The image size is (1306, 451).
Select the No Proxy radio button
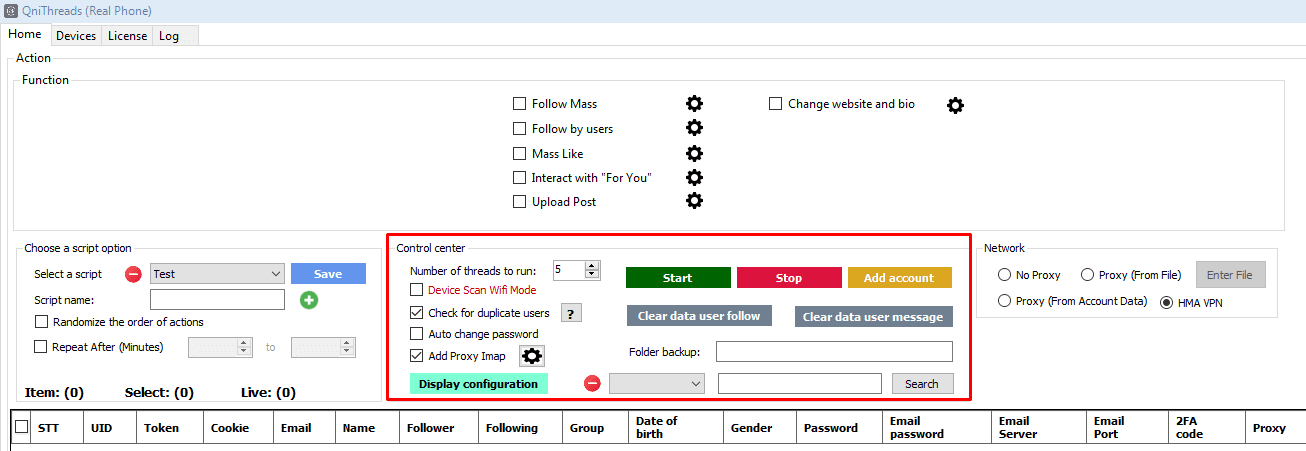[1004, 275]
